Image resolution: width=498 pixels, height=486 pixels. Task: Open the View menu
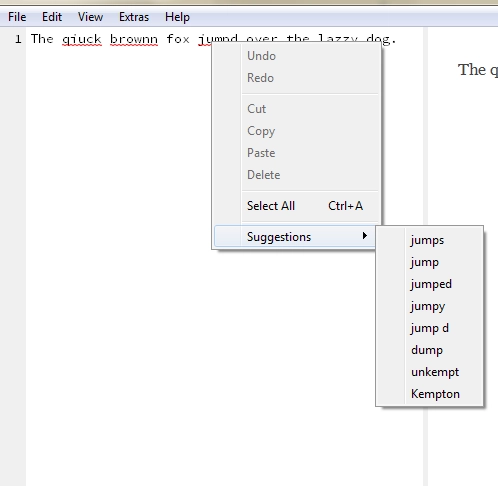[90, 17]
